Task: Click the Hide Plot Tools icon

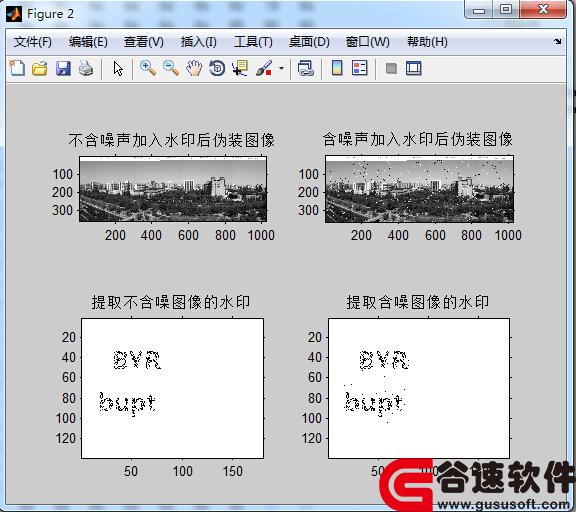Action: coord(391,68)
